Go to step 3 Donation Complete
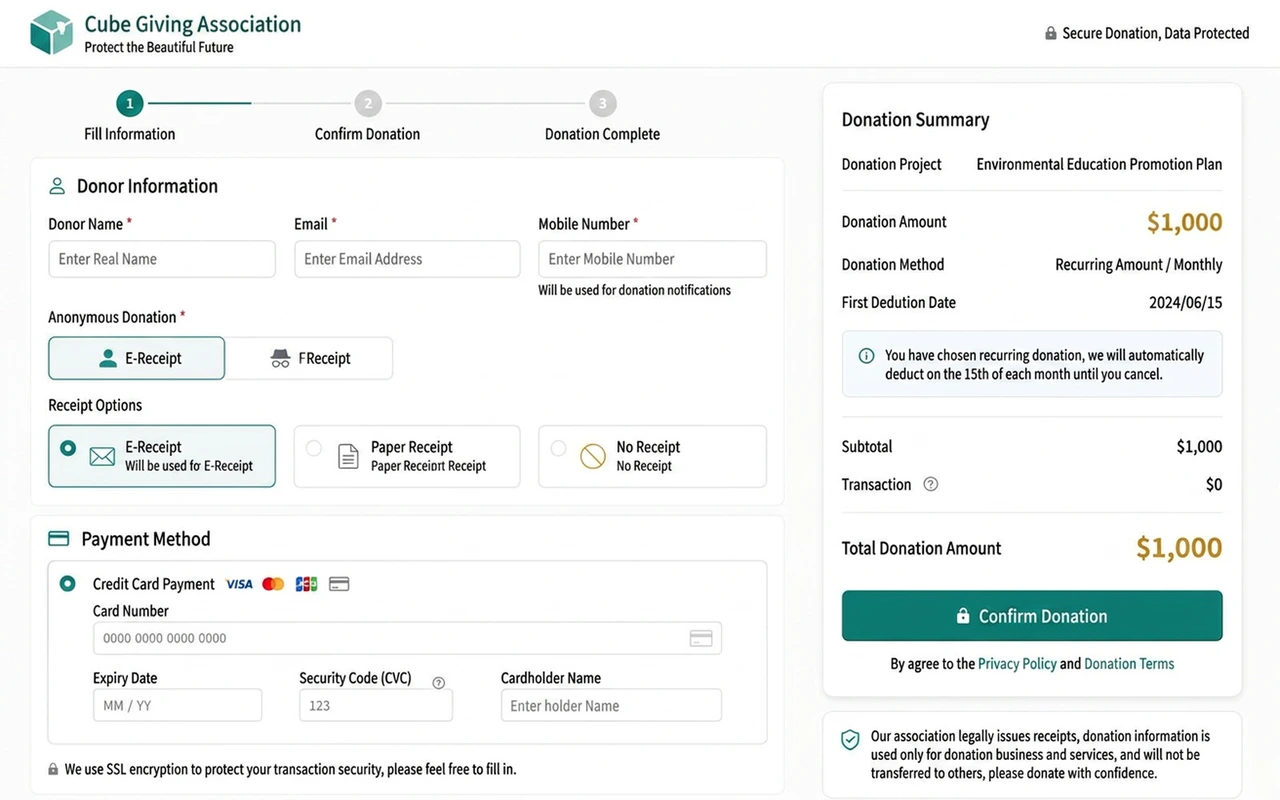 click(x=602, y=103)
